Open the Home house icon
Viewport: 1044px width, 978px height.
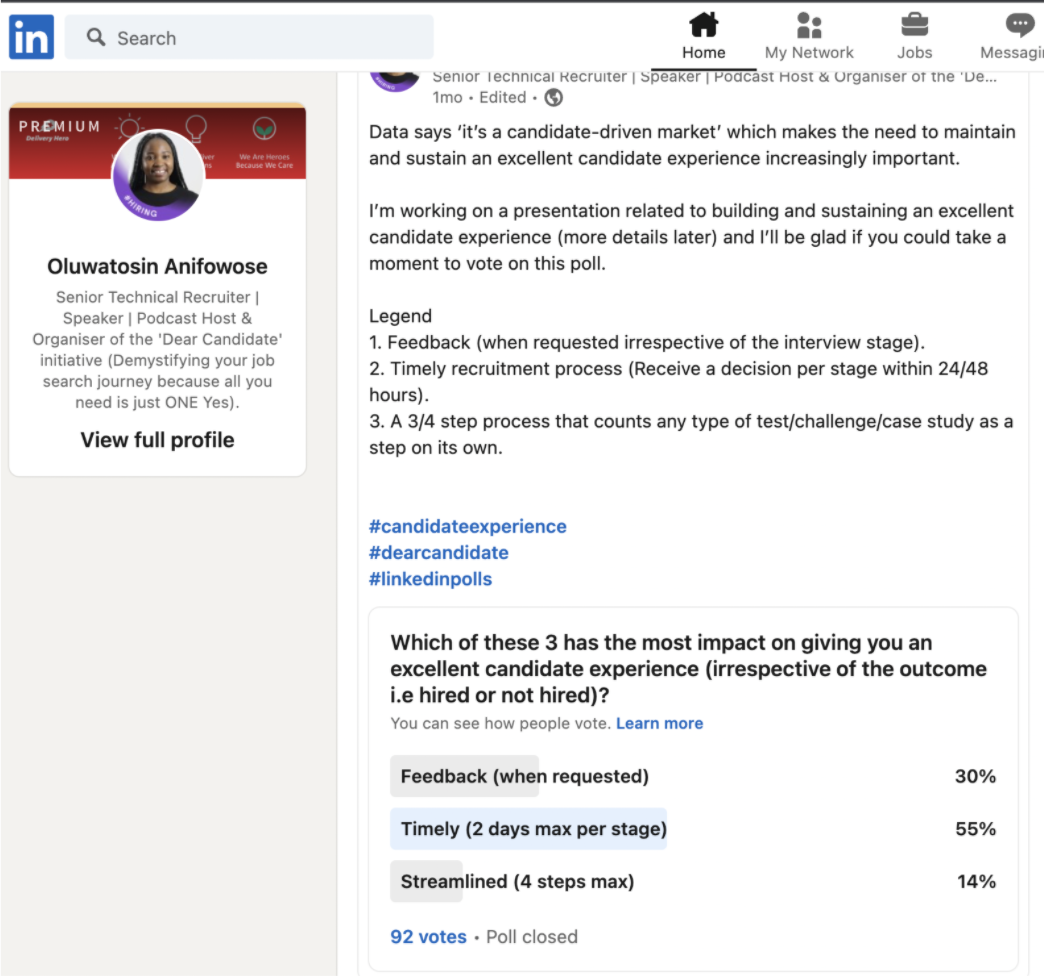(x=704, y=25)
